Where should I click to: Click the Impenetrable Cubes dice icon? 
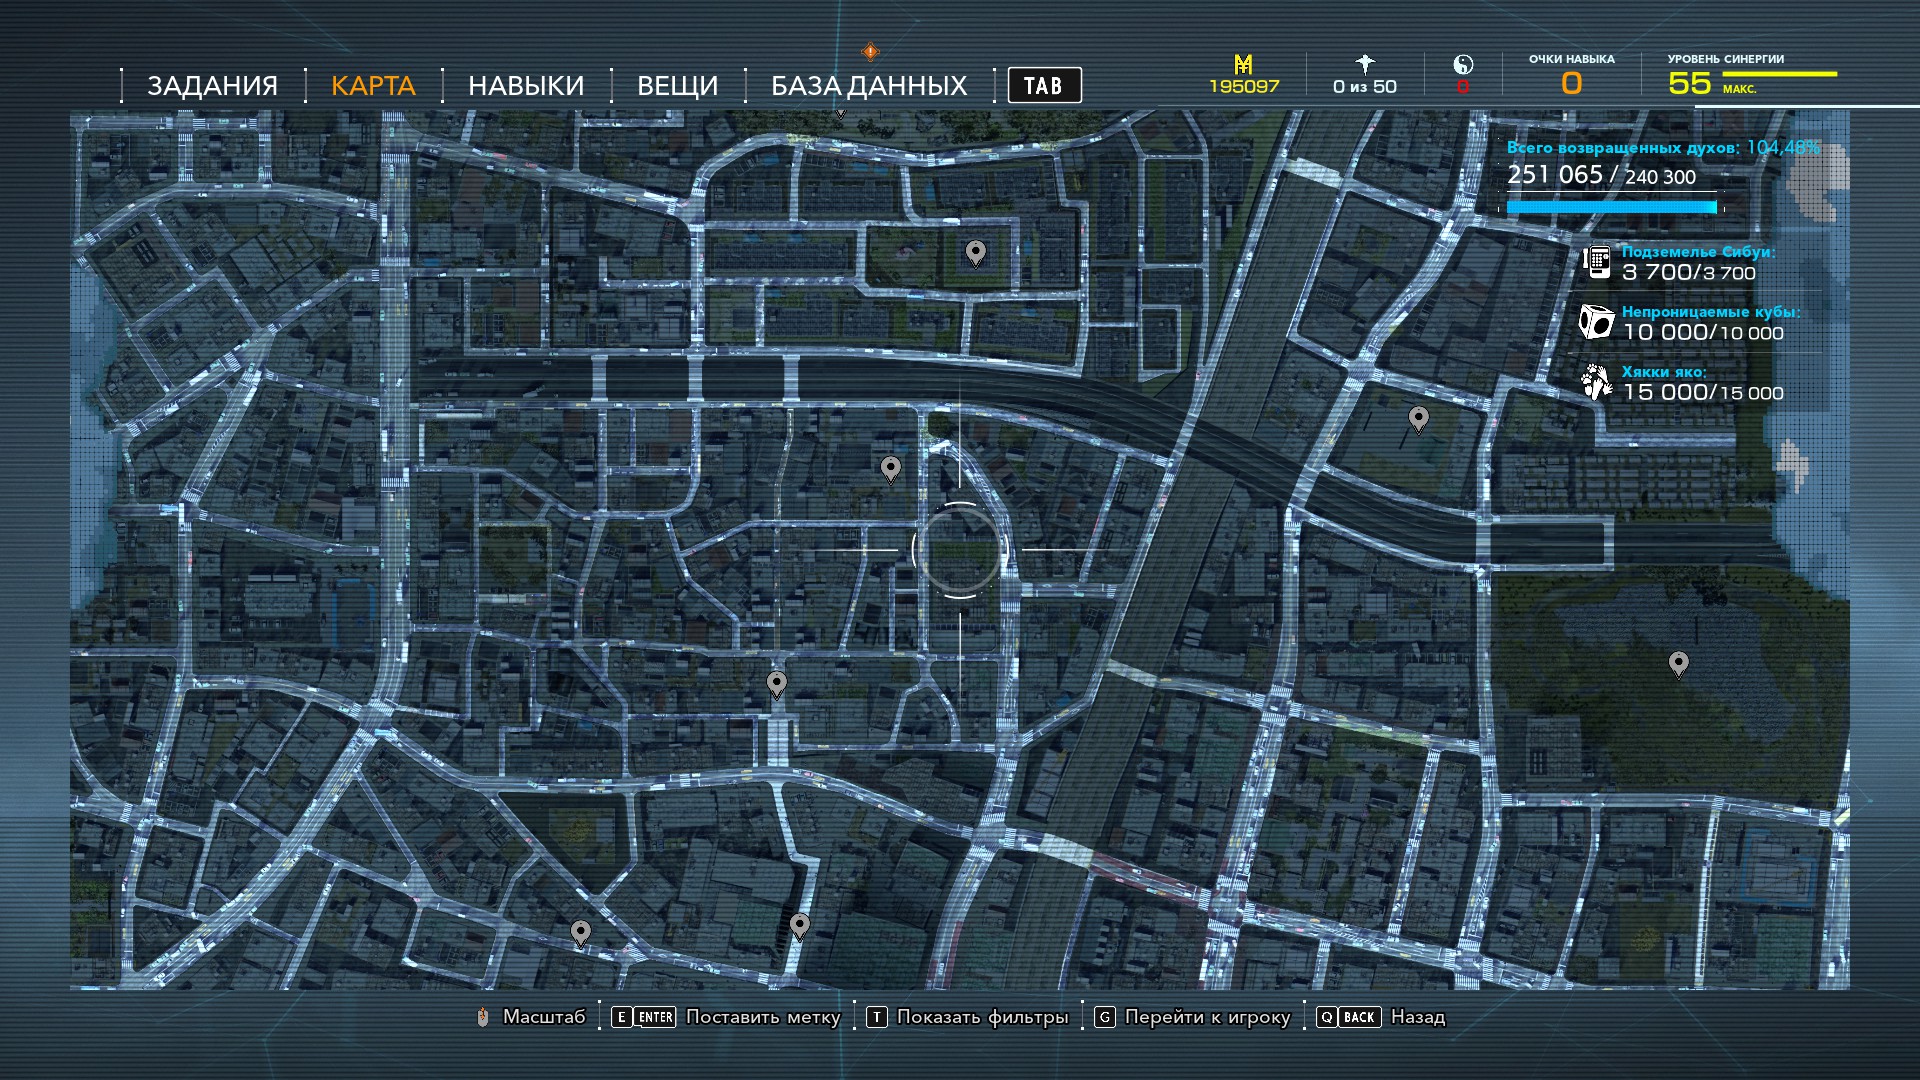1596,322
